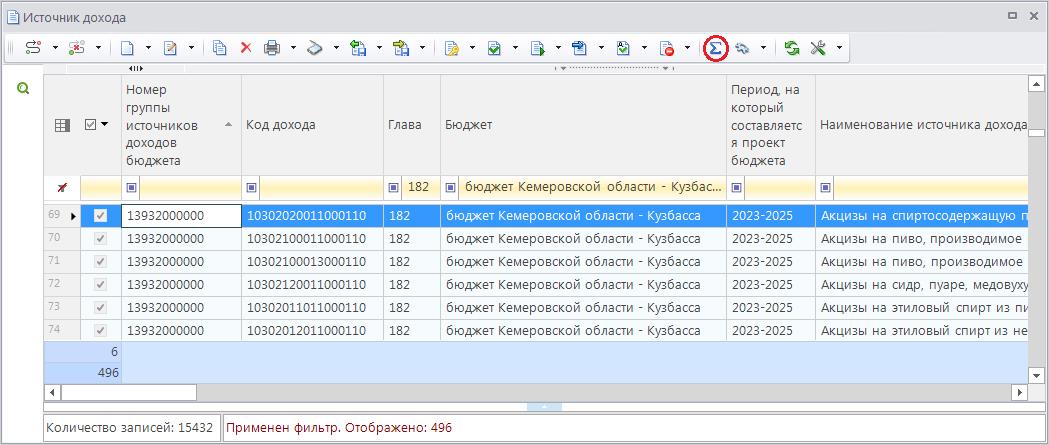Click the horizontal scrollbar right arrow
Screen dimensions: 1049x445
(x=1020, y=392)
